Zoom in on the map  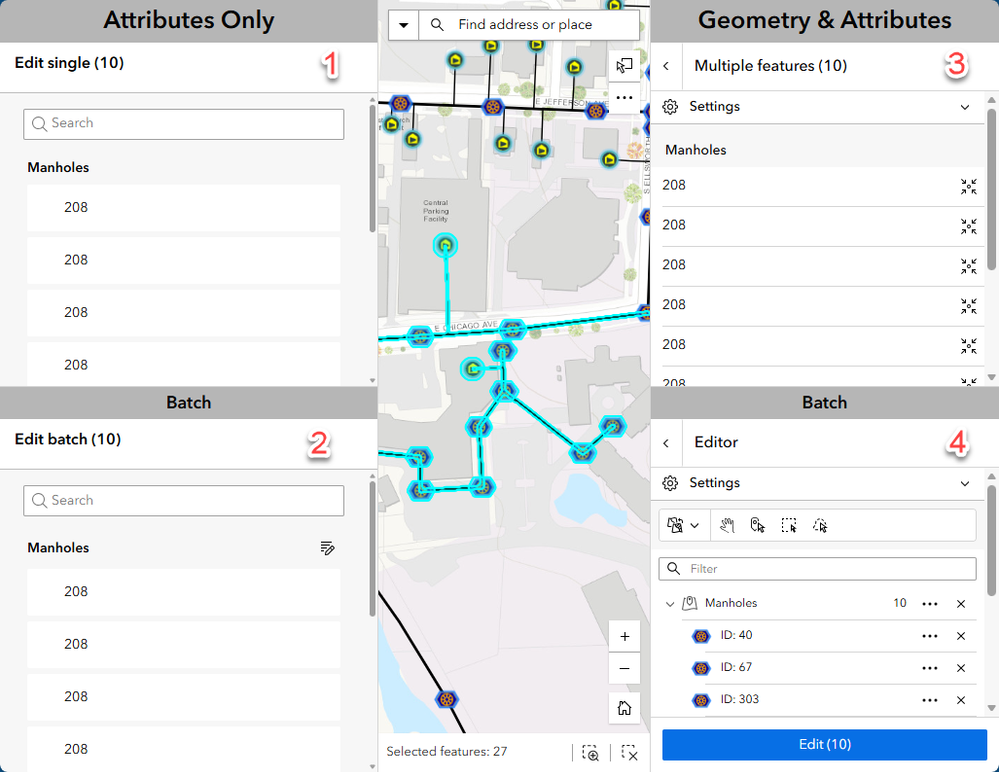624,636
